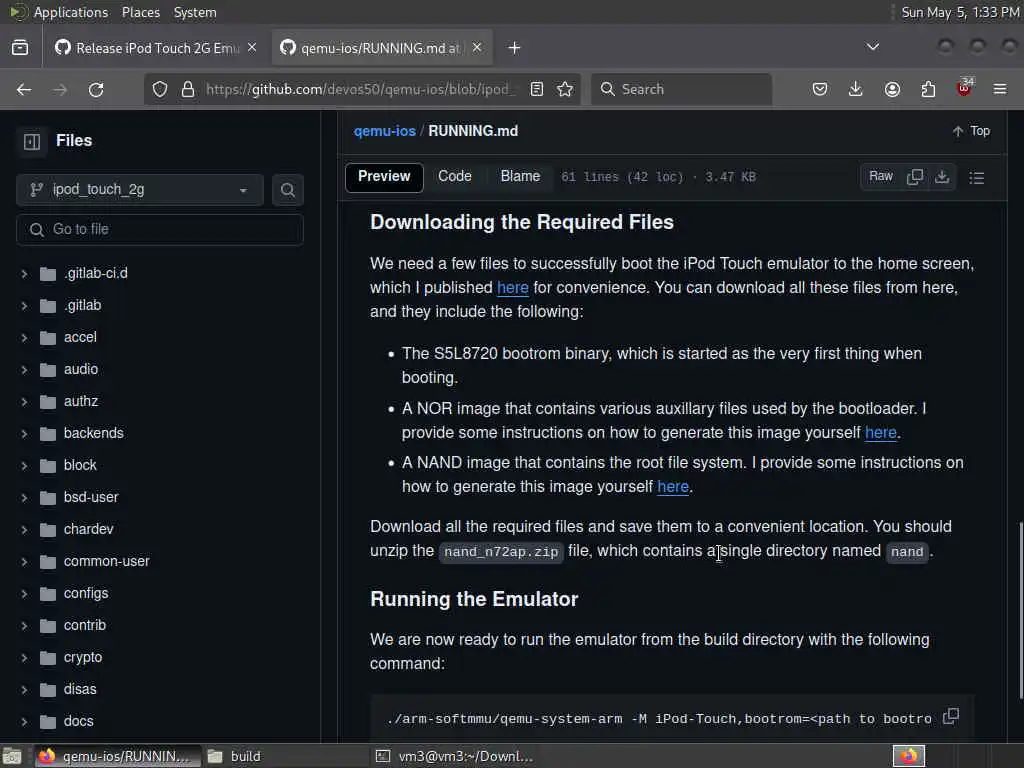This screenshot has width=1024, height=768.
Task: Open the document outline list icon
Action: point(977,178)
